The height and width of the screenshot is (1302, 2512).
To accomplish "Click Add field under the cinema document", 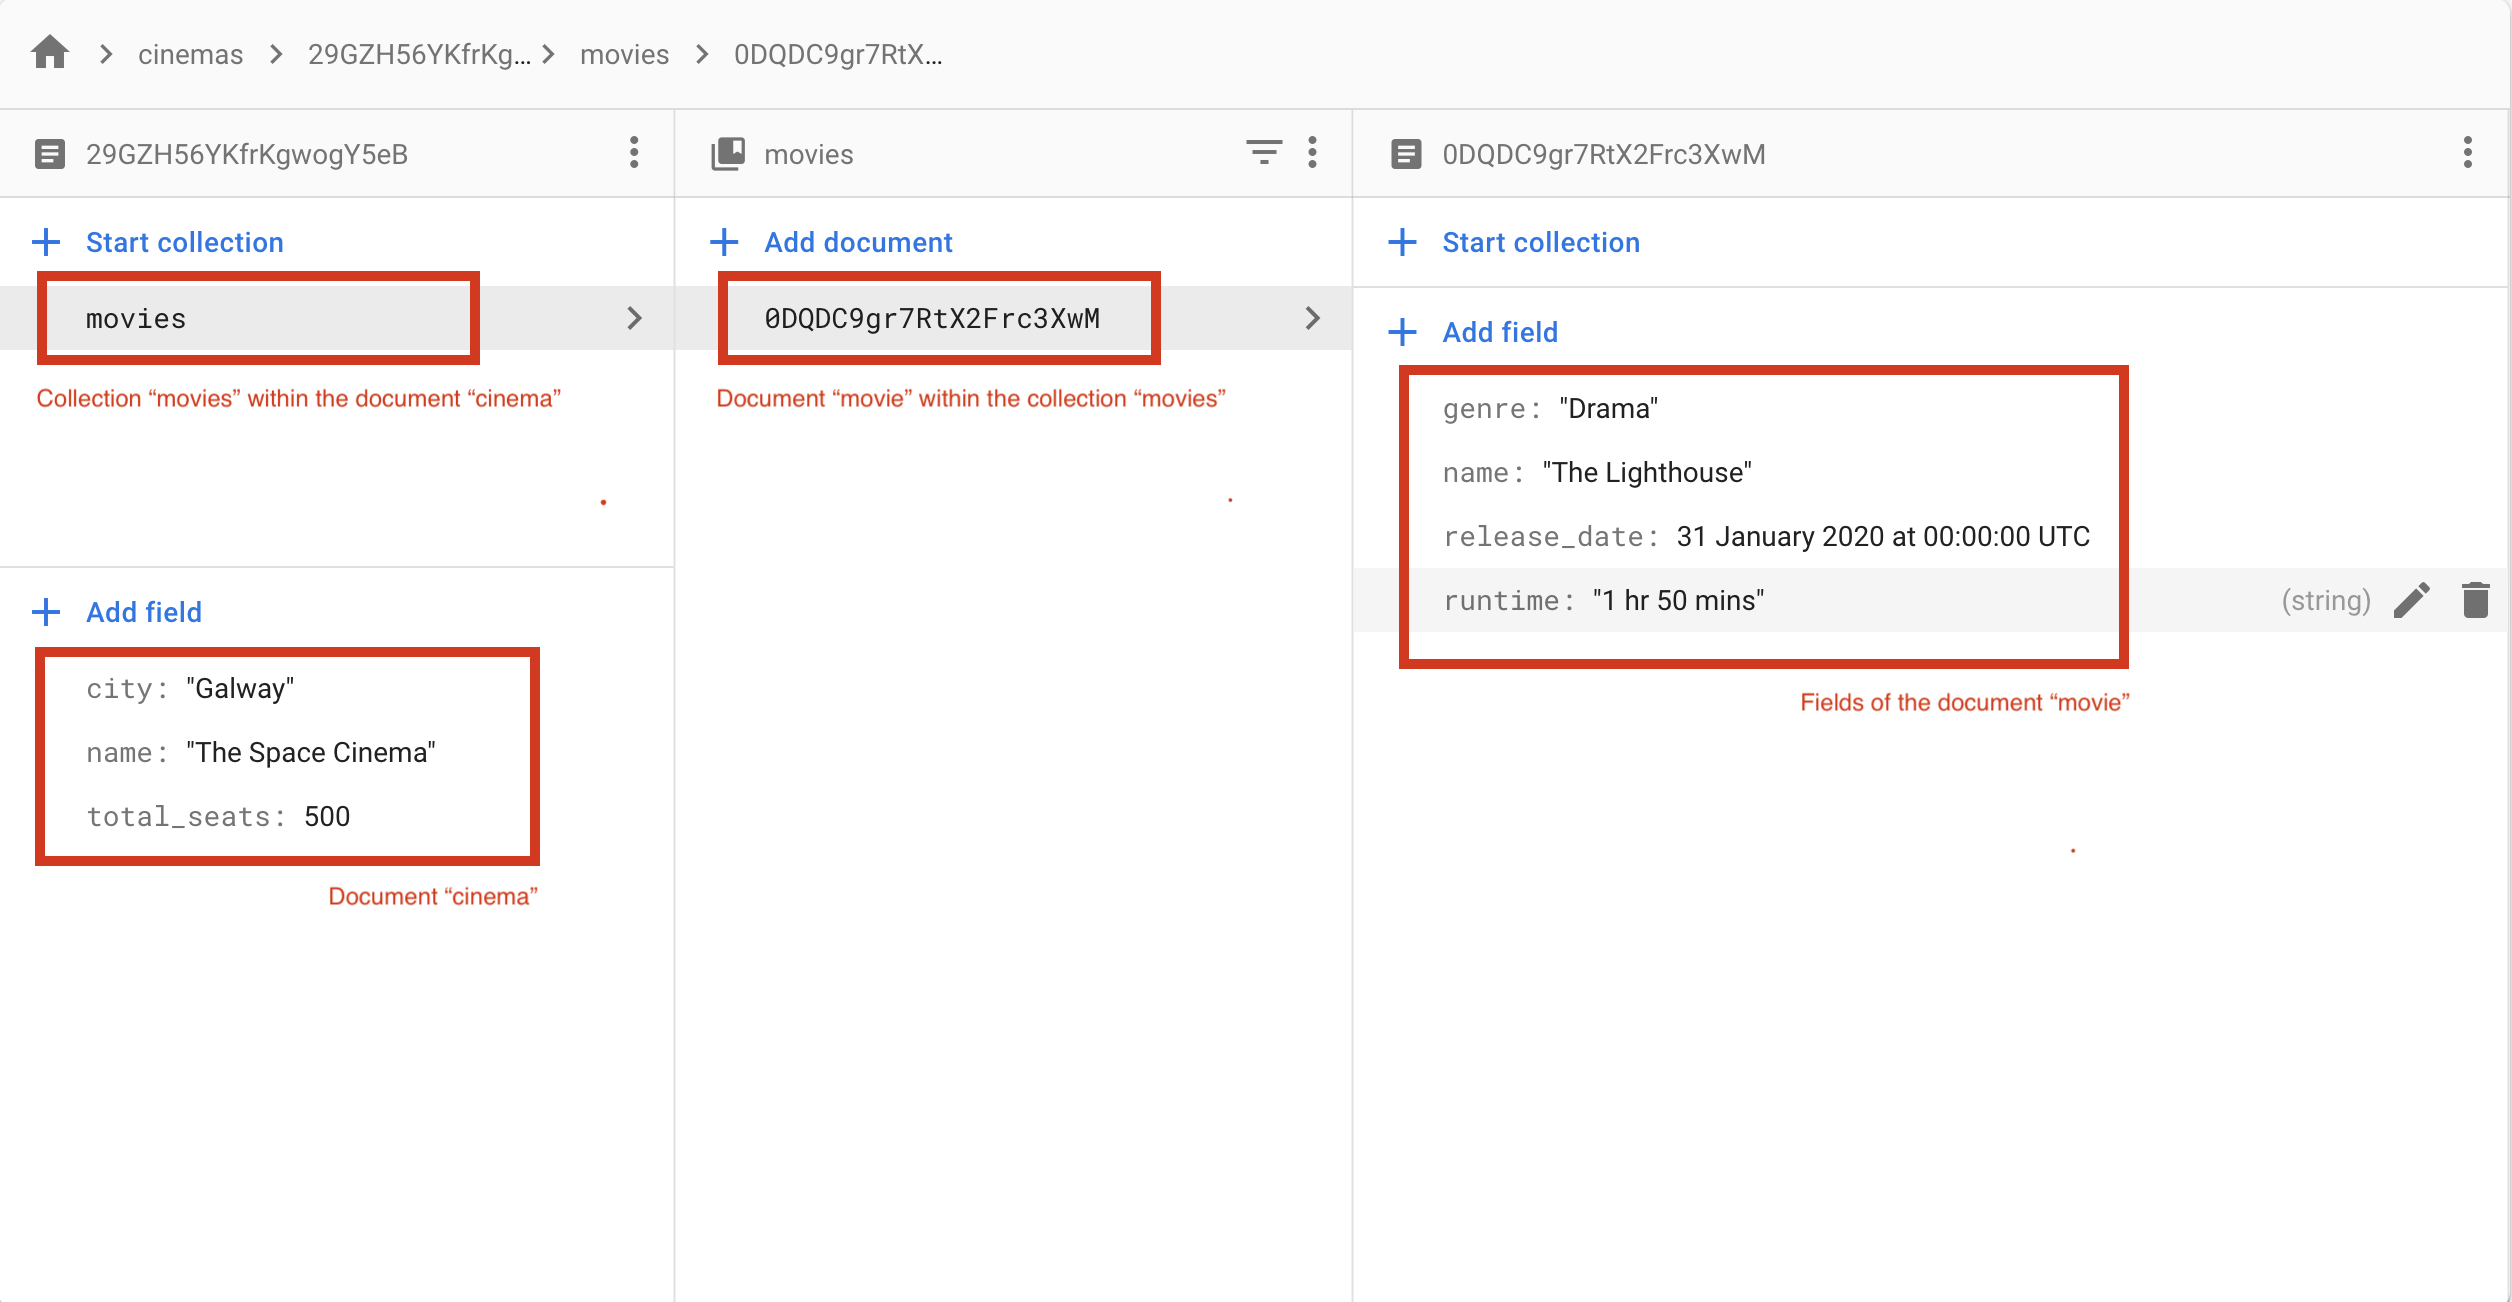I will [x=143, y=612].
